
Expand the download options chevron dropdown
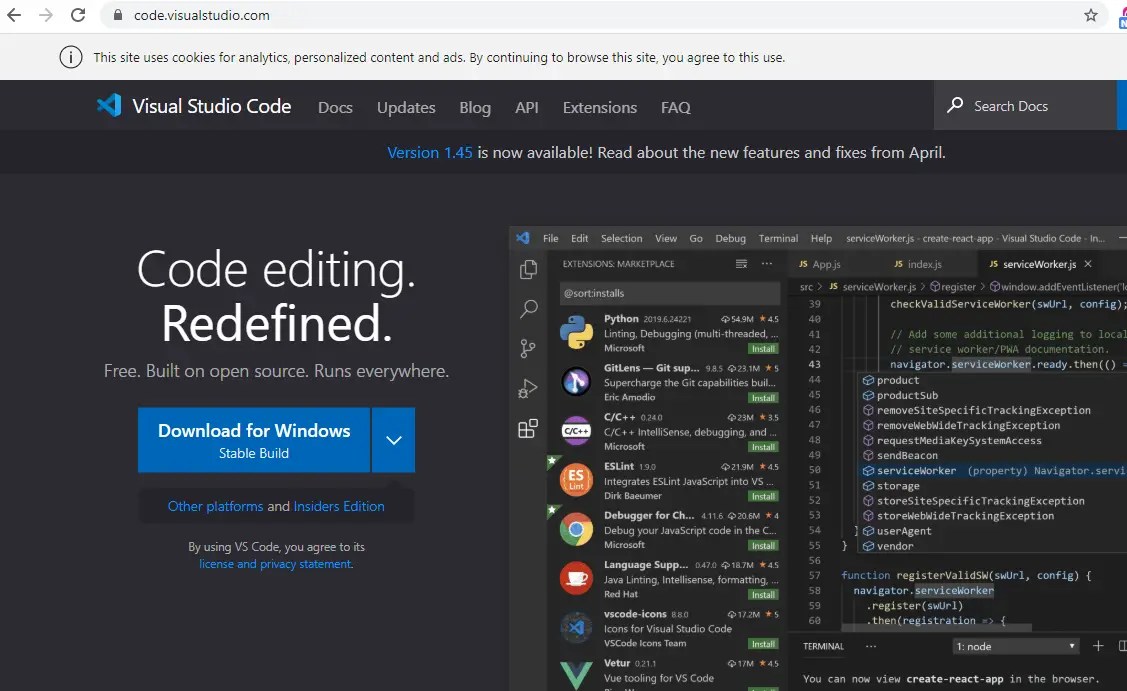pyautogui.click(x=394, y=440)
